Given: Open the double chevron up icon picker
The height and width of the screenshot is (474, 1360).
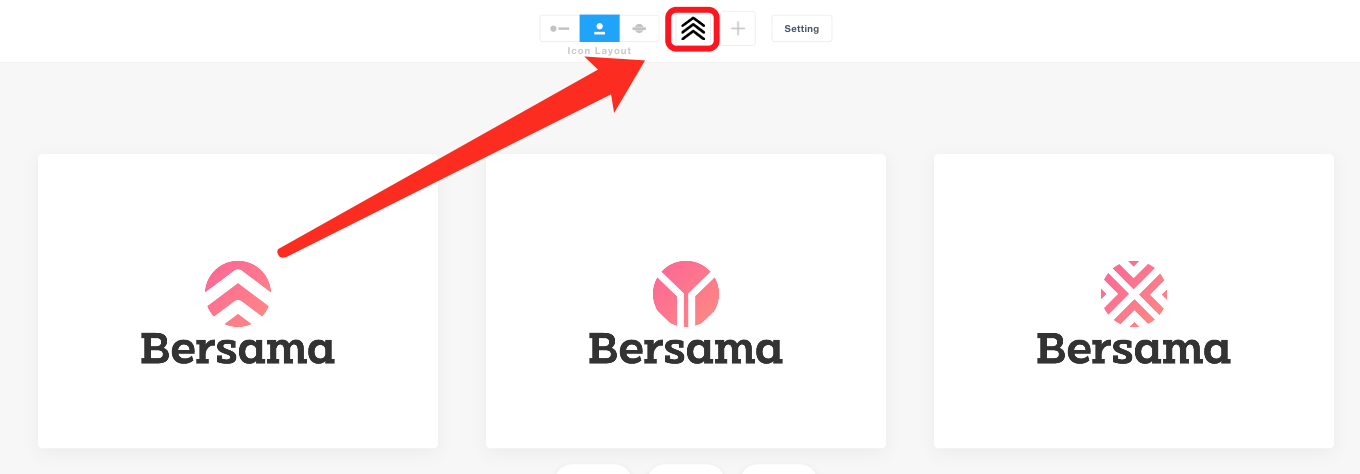Looking at the screenshot, I should pyautogui.click(x=693, y=29).
